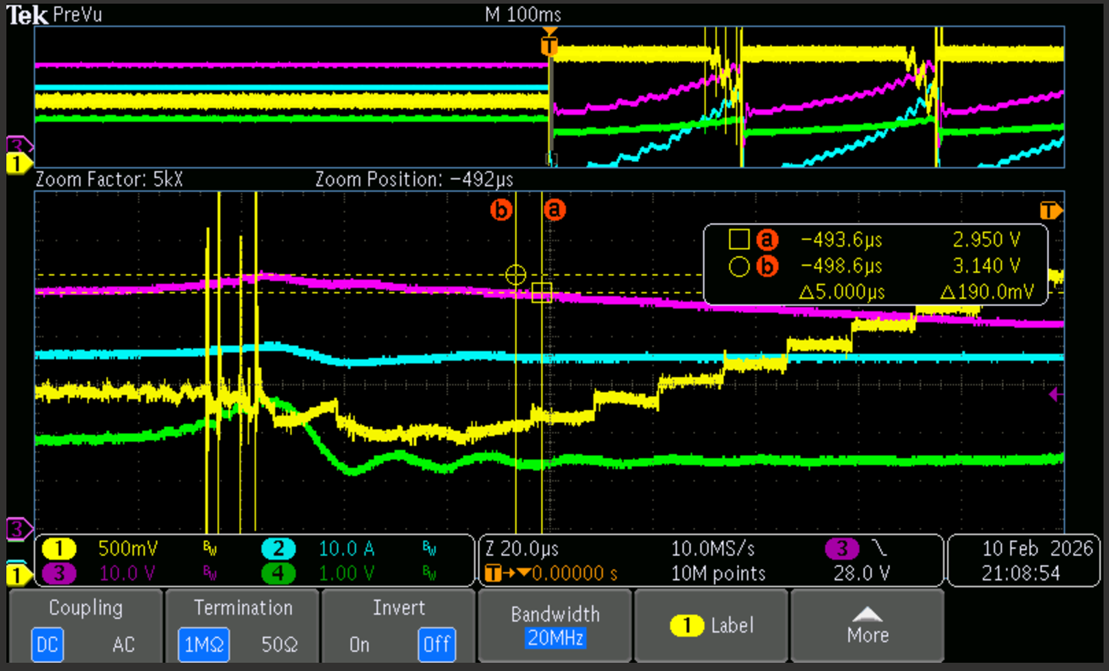Click the M 100ms timebase readout
Image resolution: width=1109 pixels, height=671 pixels.
[x=523, y=14]
